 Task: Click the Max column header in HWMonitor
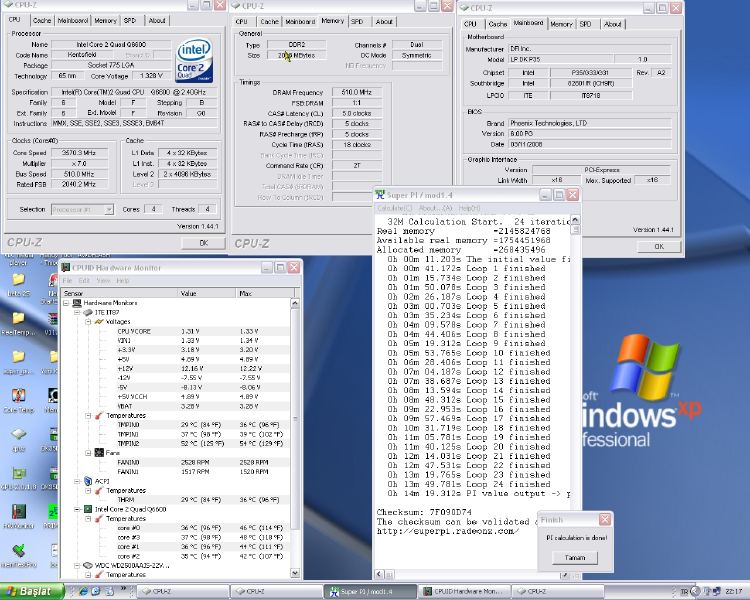click(x=265, y=293)
